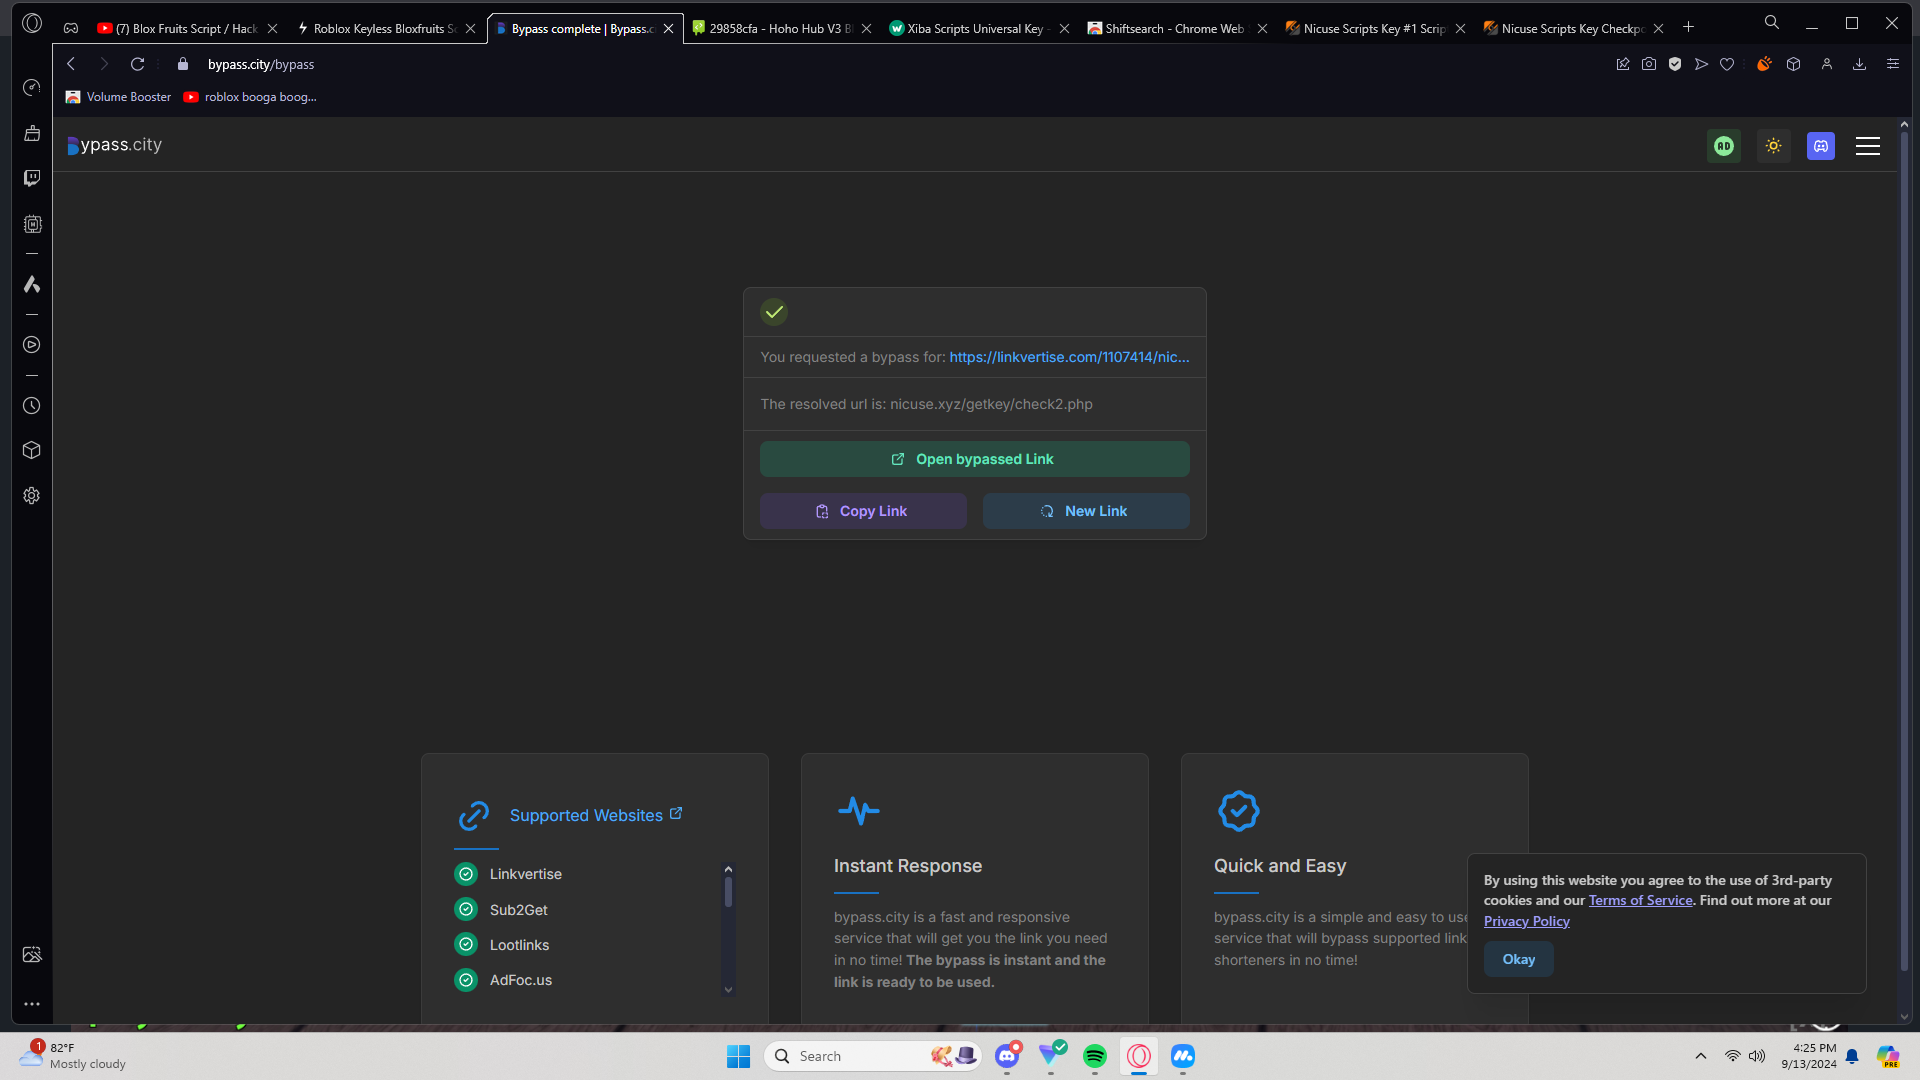Toggle light theme sun button
The image size is (1920, 1080).
tap(1774, 146)
